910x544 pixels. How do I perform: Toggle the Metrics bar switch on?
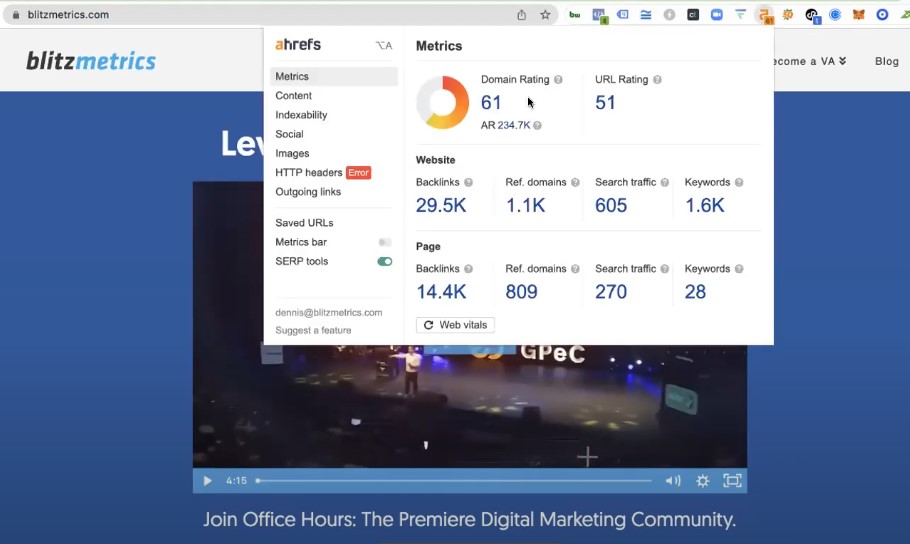coord(384,242)
